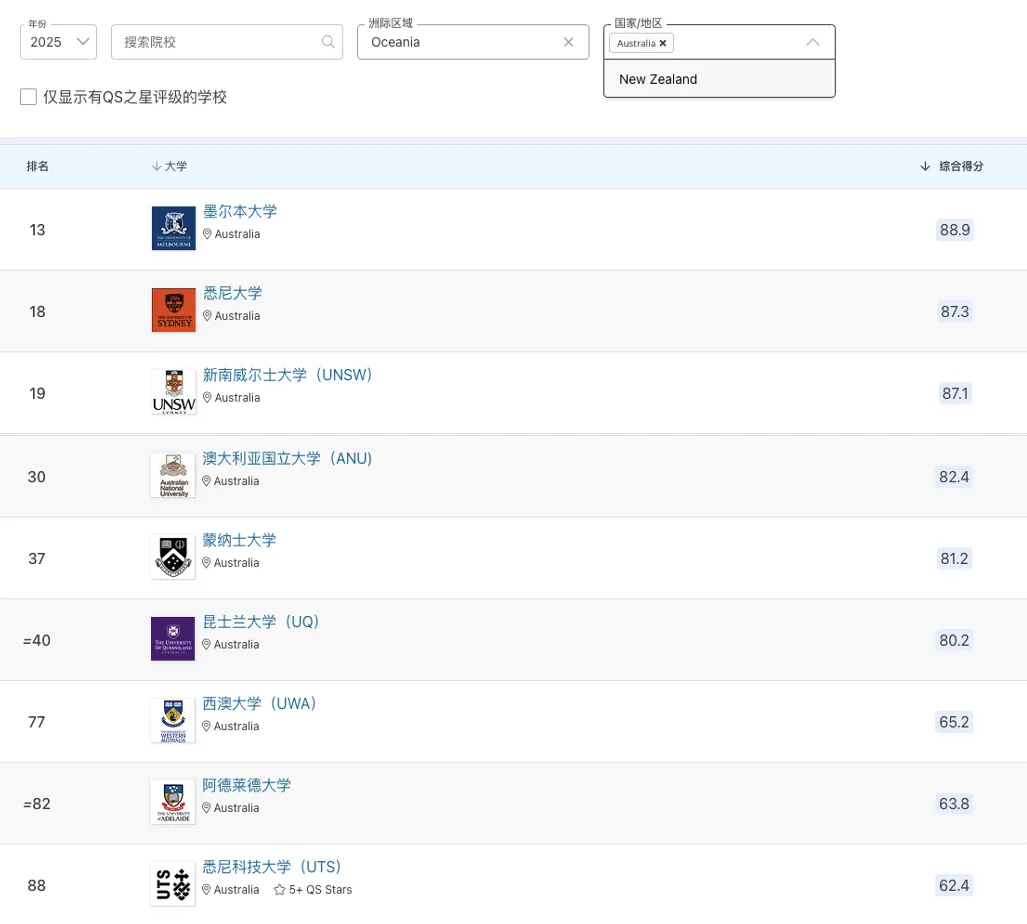Viewport: 1027px width, 924px height.
Task: Open 悉尼大学 link
Action: click(233, 293)
